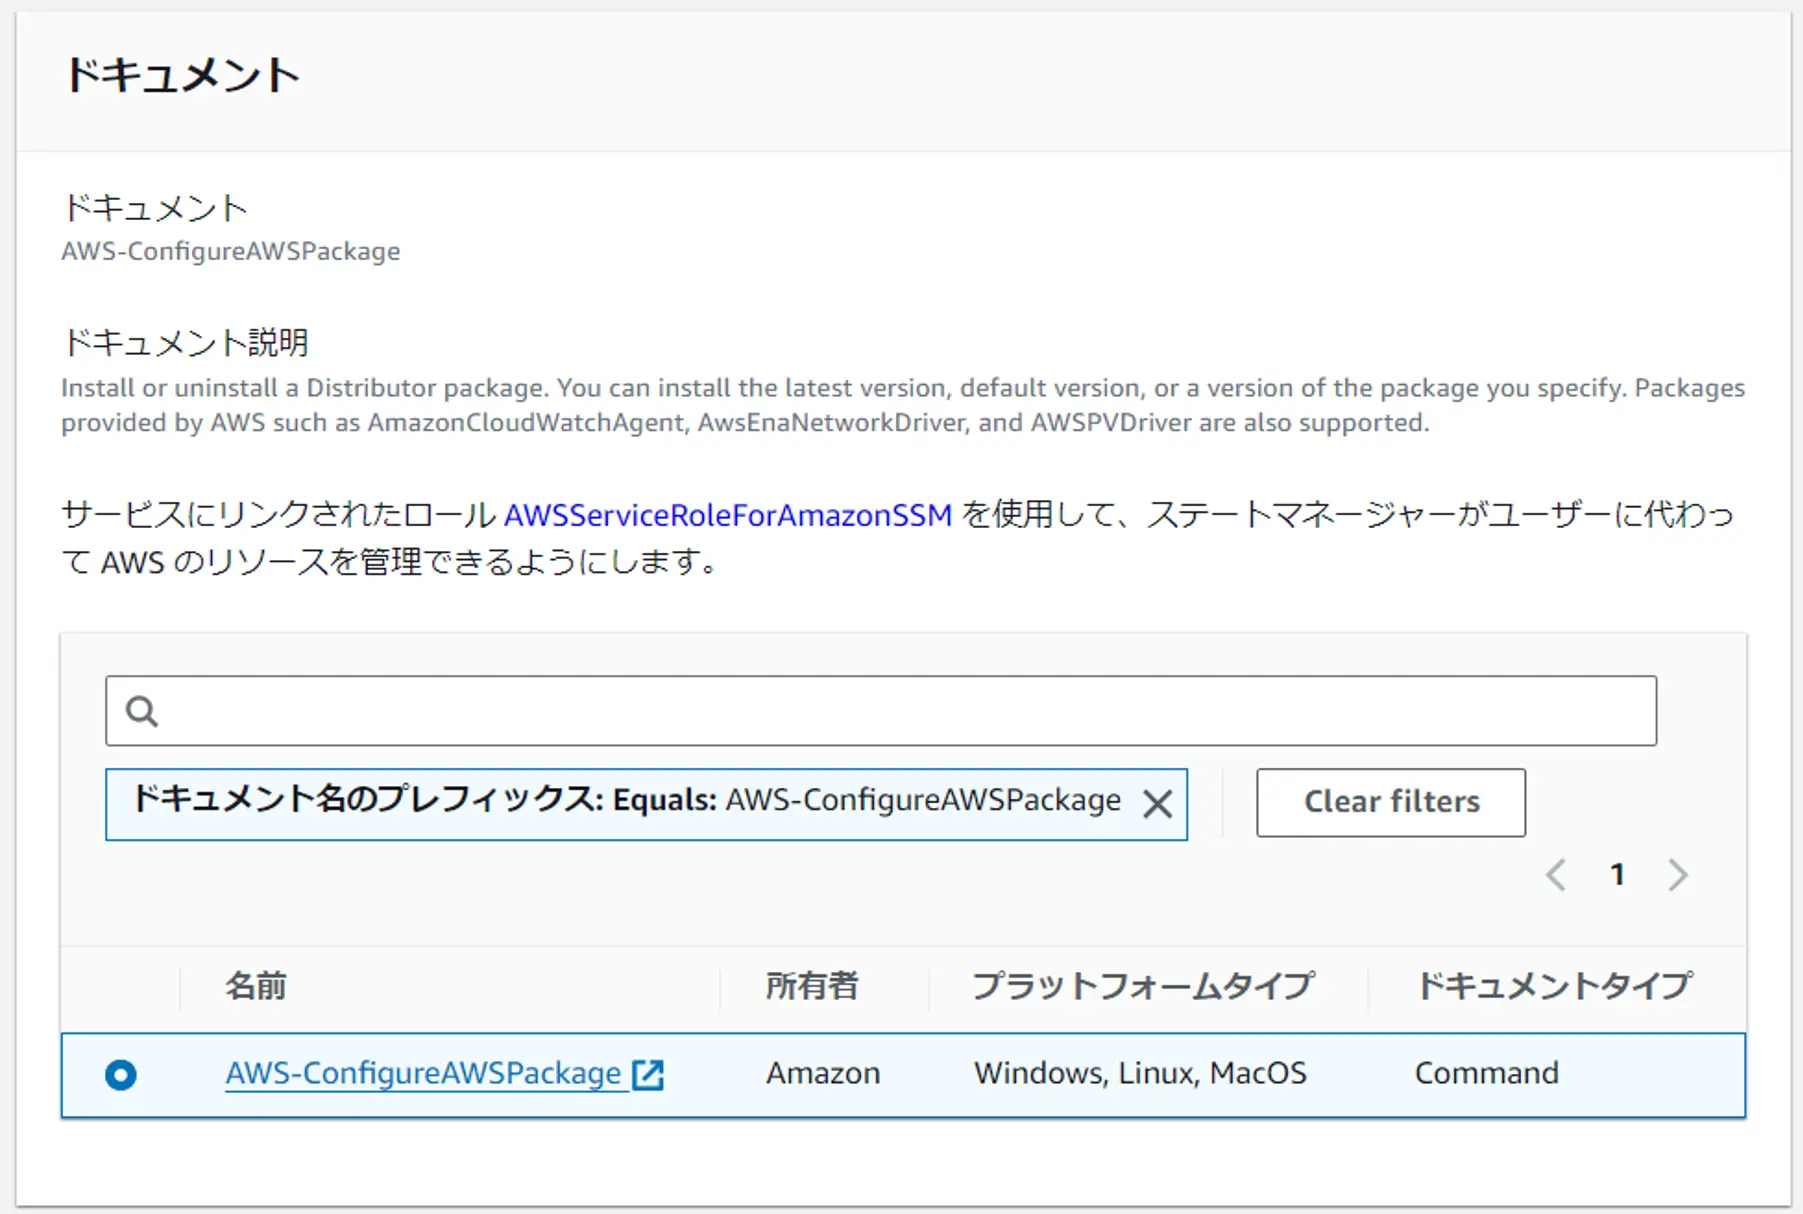Screen dimensions: 1803x1214
Task: Click the 名前 column header
Action: (256, 986)
